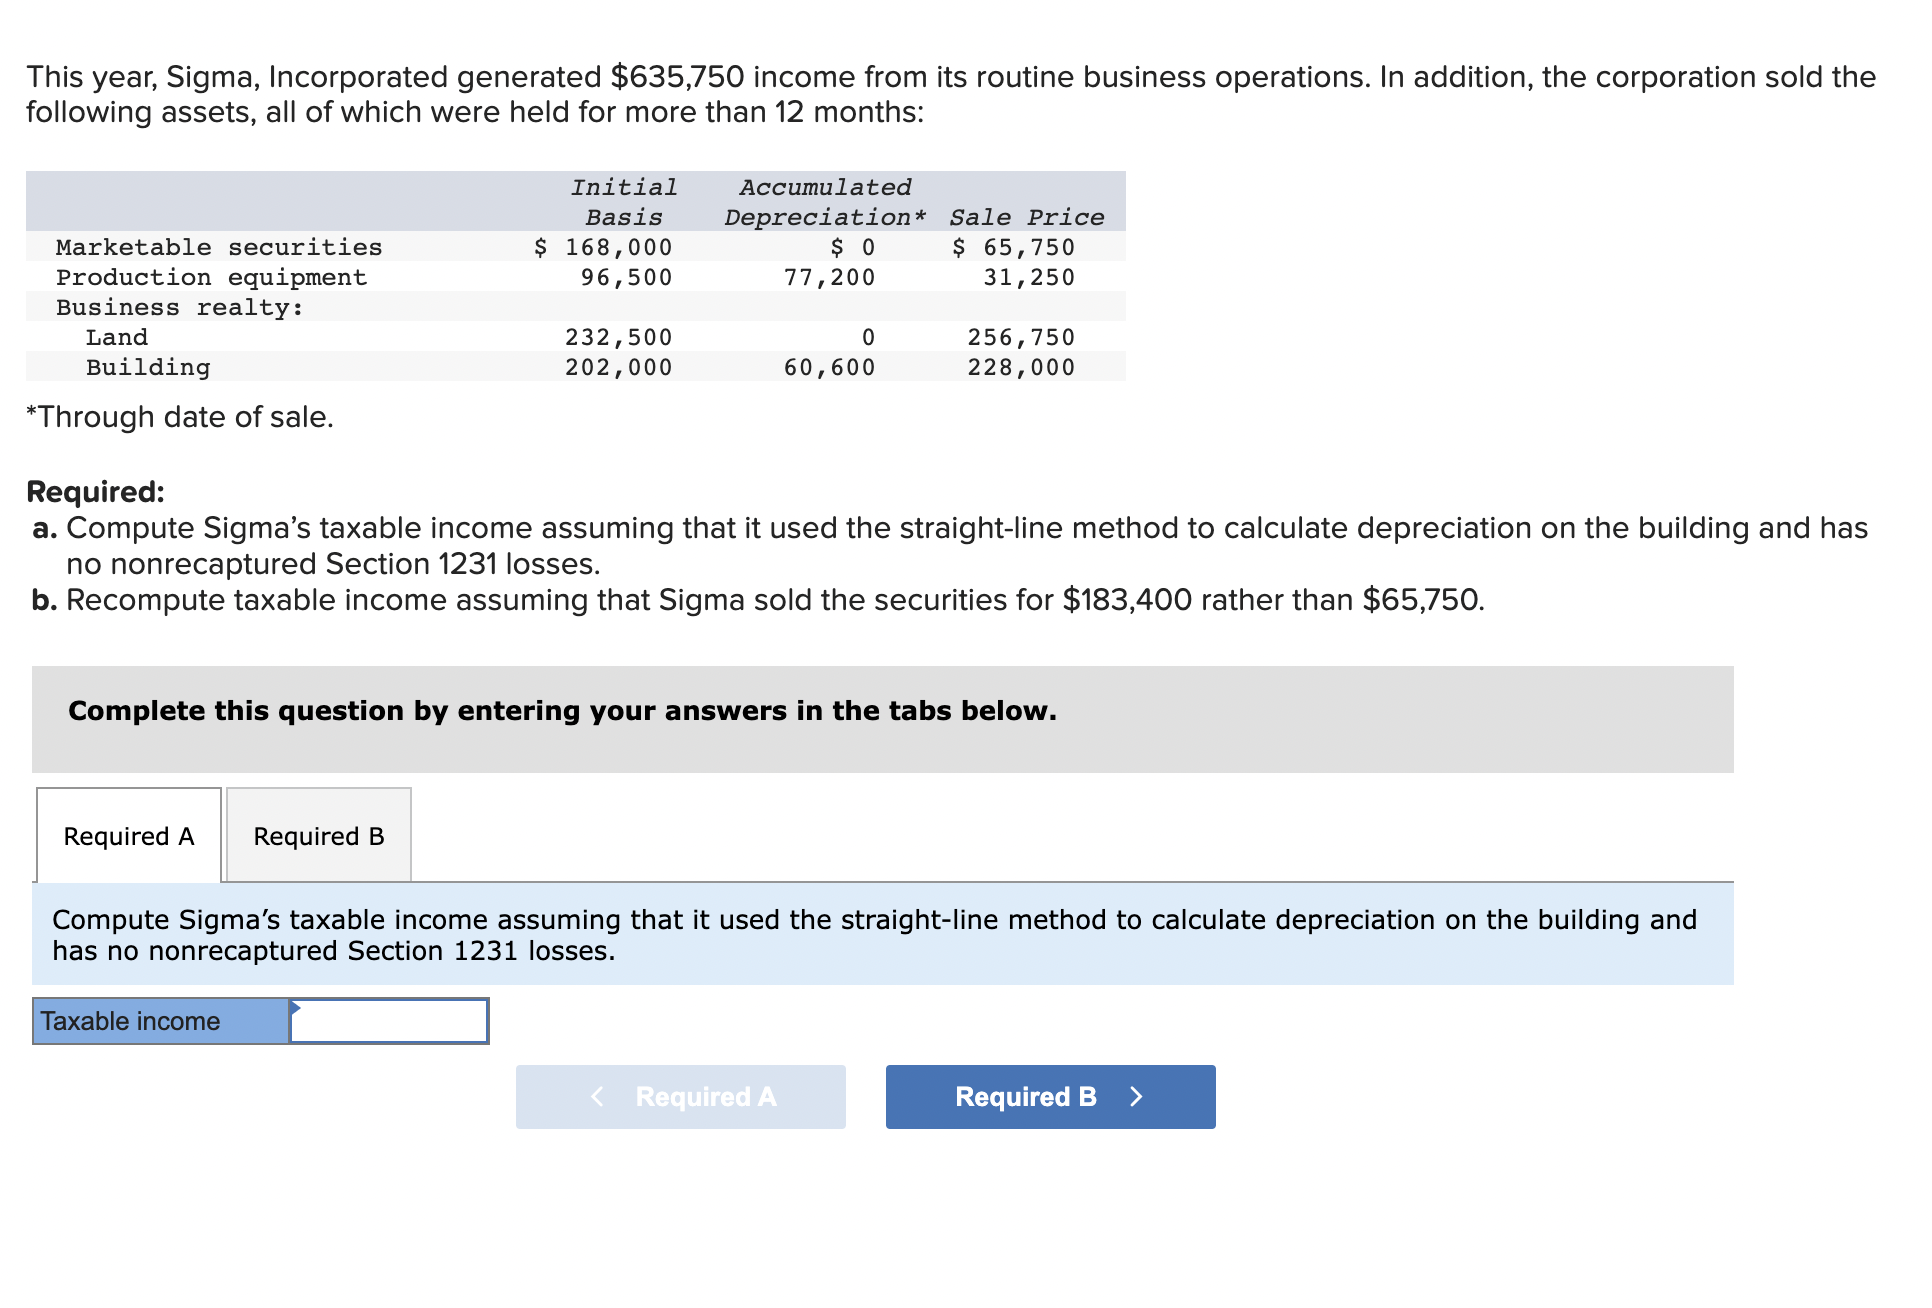Click the Building sale price 228,000
Screen dimensions: 1932x1308
[1020, 367]
